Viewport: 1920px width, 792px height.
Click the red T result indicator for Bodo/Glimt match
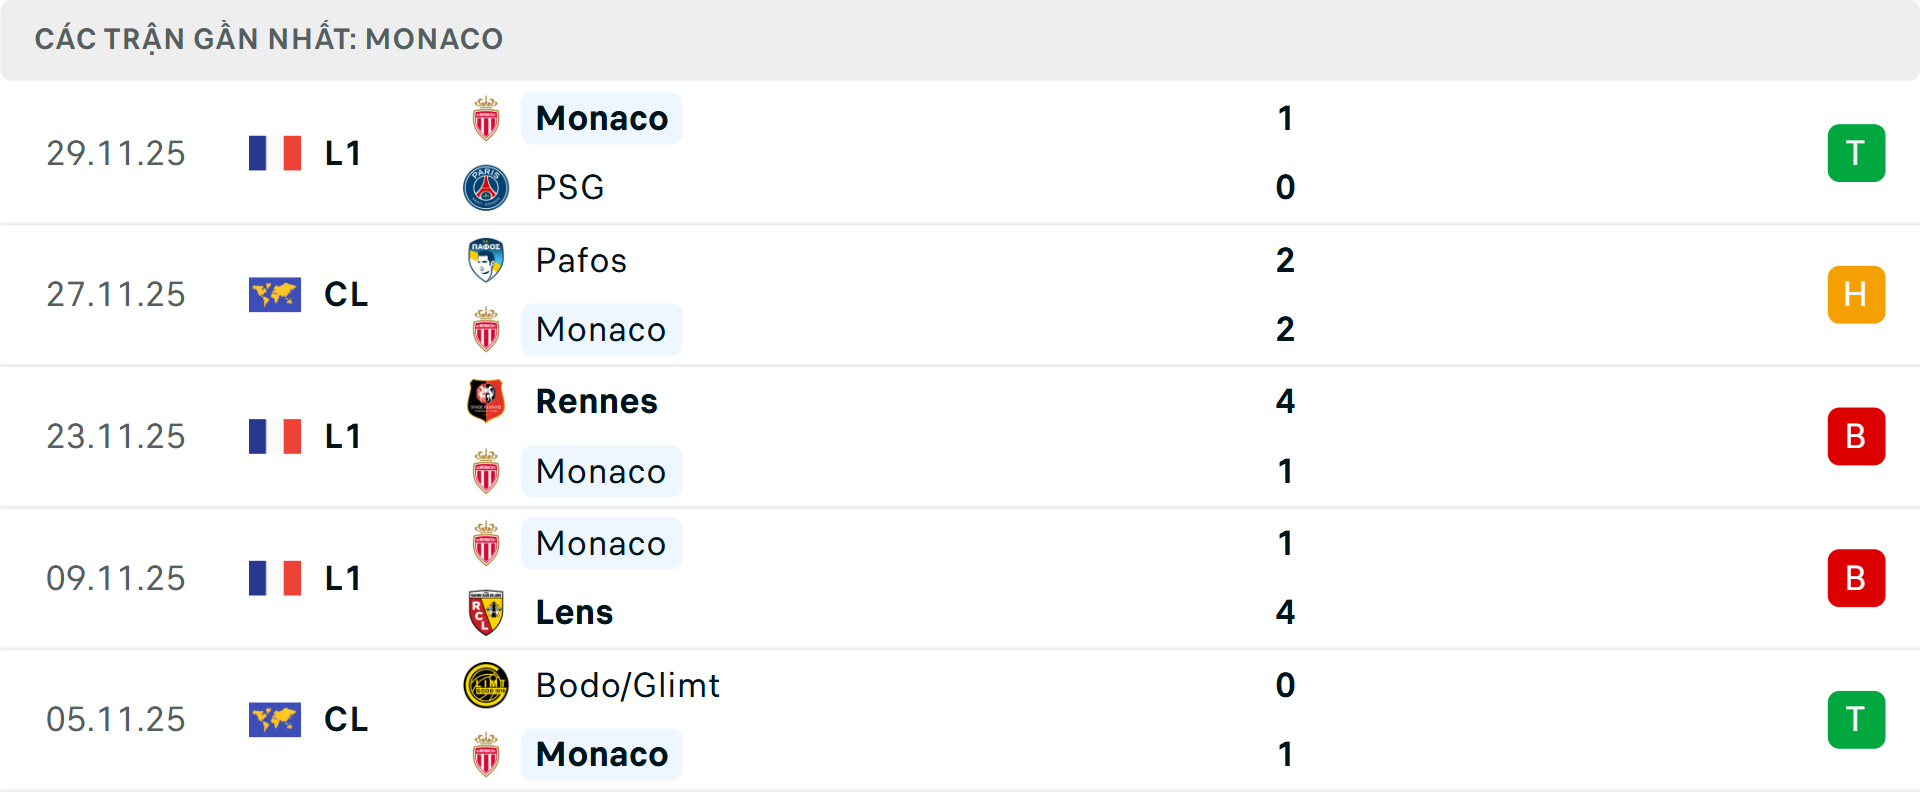coord(1856,719)
